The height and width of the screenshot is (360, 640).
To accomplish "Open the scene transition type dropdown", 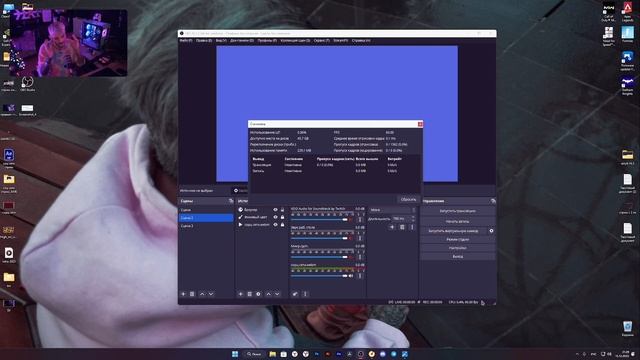I will [x=392, y=210].
